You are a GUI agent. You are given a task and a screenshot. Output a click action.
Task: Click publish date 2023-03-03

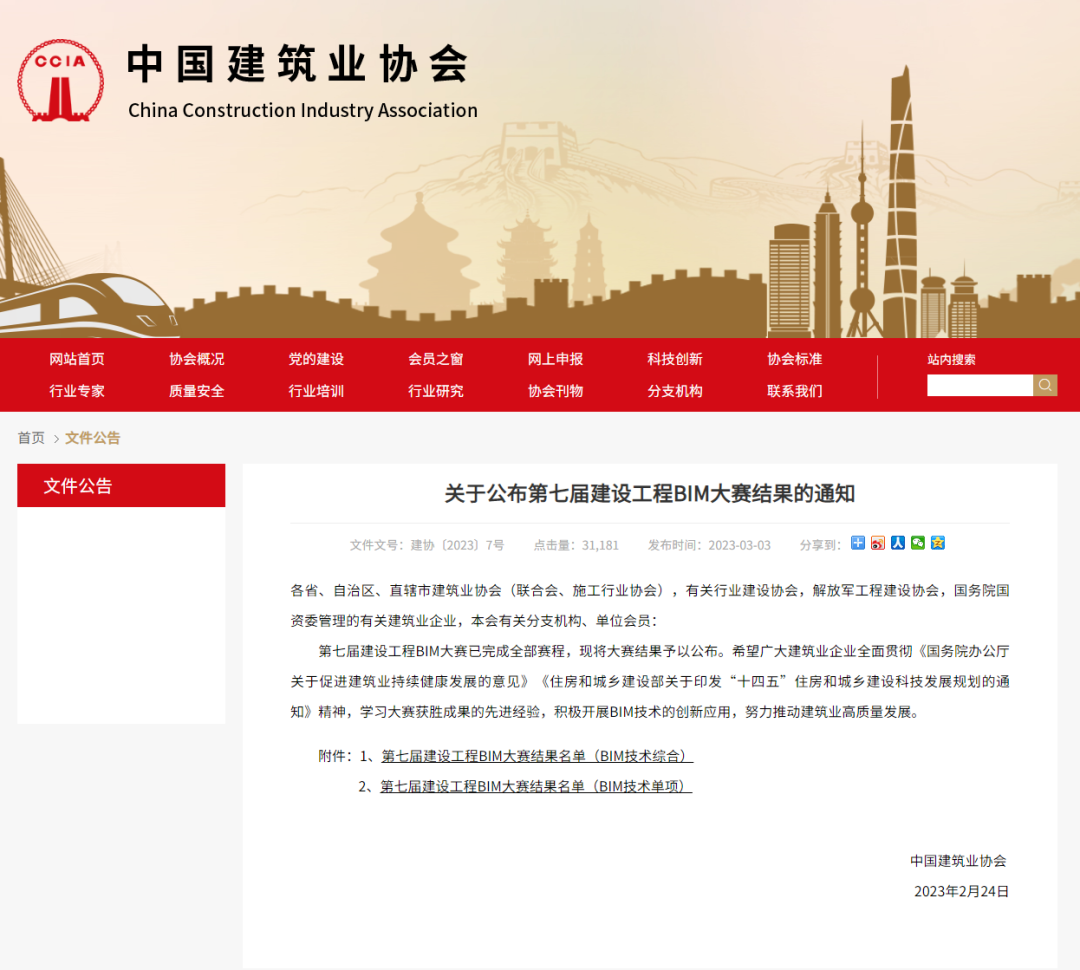tap(739, 545)
